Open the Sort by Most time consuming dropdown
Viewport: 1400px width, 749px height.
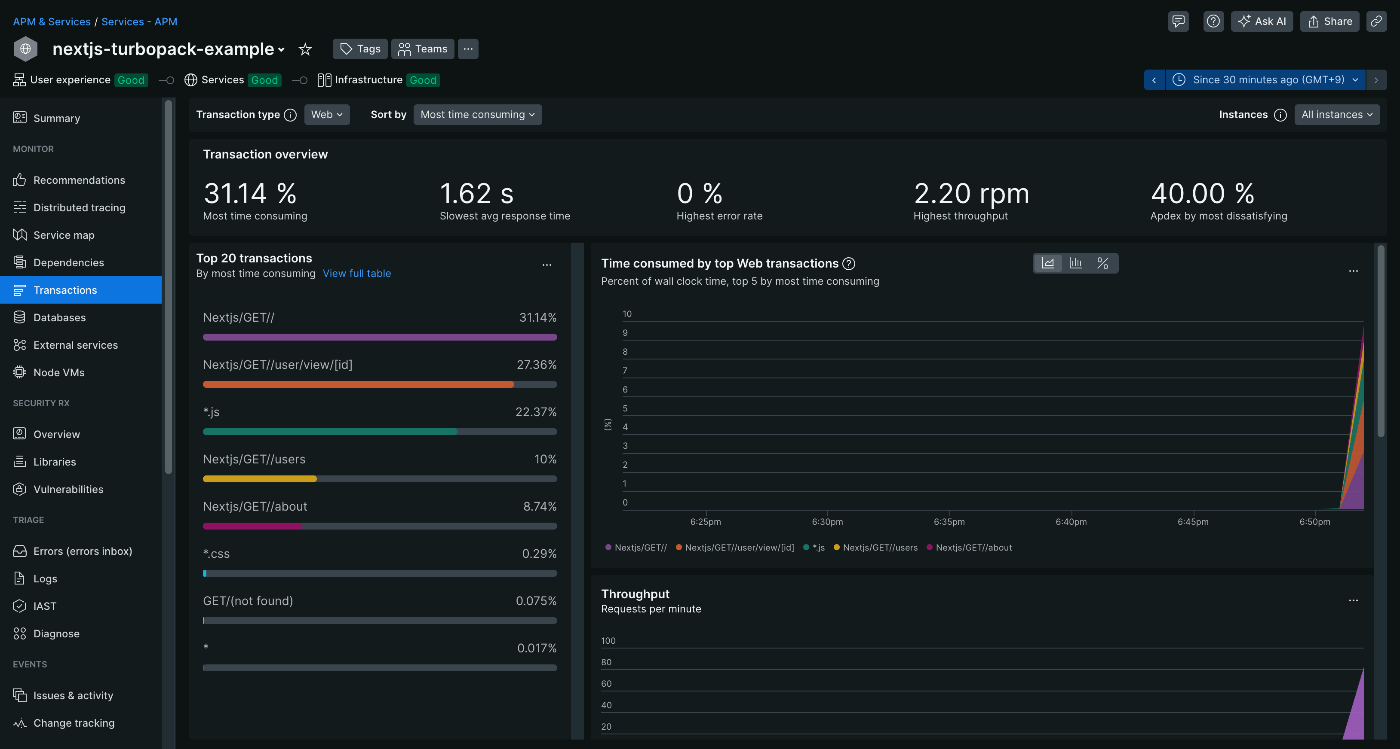(x=477, y=115)
